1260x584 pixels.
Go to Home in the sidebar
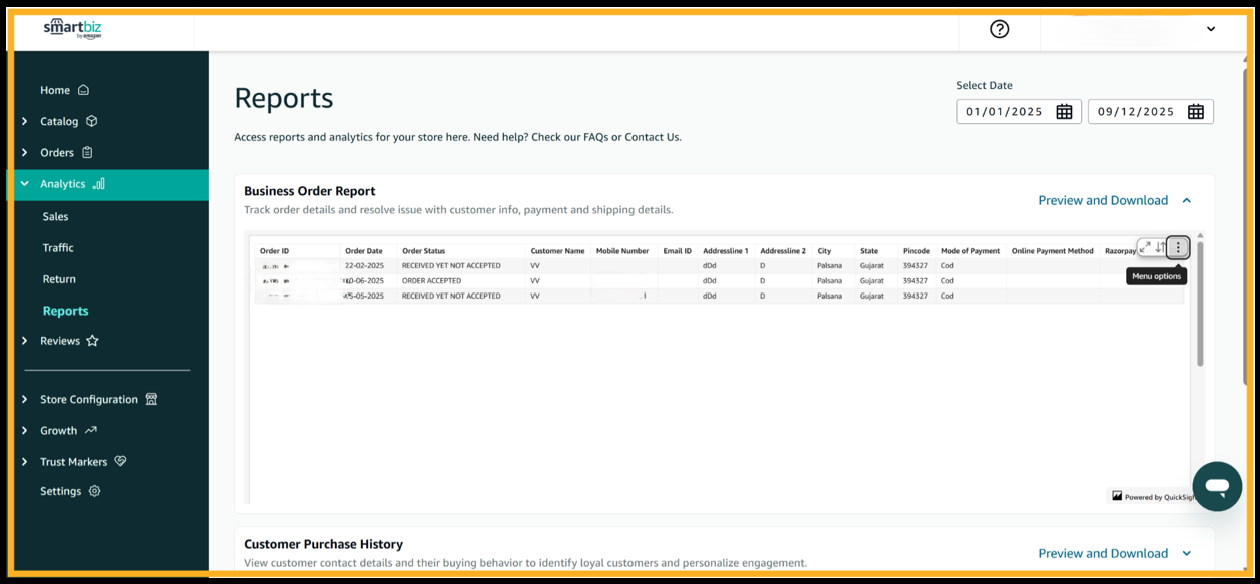click(55, 90)
